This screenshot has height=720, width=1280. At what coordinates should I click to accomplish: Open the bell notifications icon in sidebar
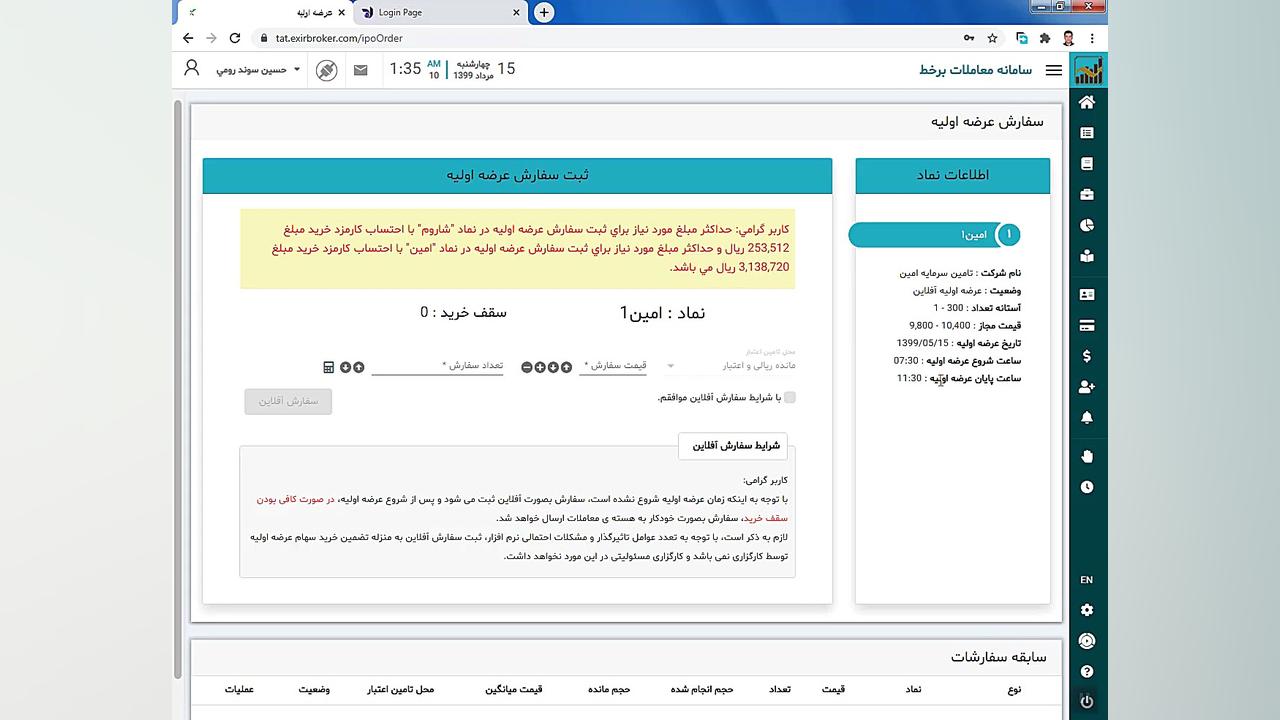(x=1087, y=417)
